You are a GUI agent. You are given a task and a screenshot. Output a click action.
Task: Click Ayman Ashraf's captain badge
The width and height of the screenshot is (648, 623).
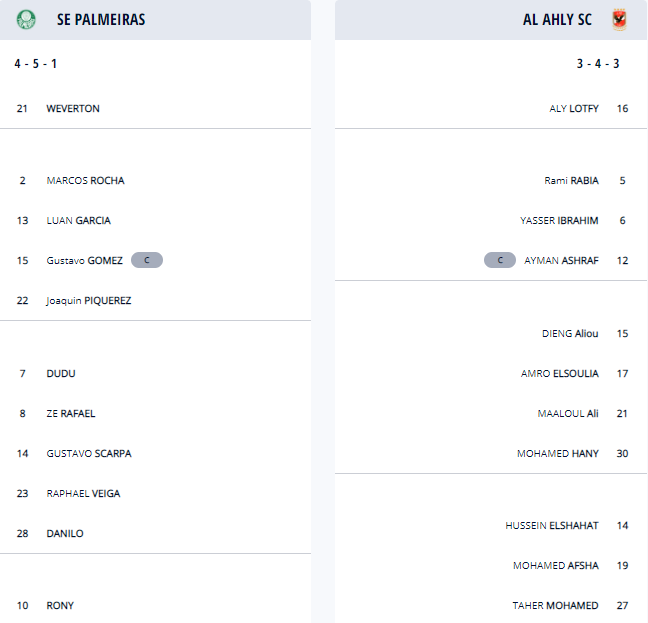click(500, 260)
